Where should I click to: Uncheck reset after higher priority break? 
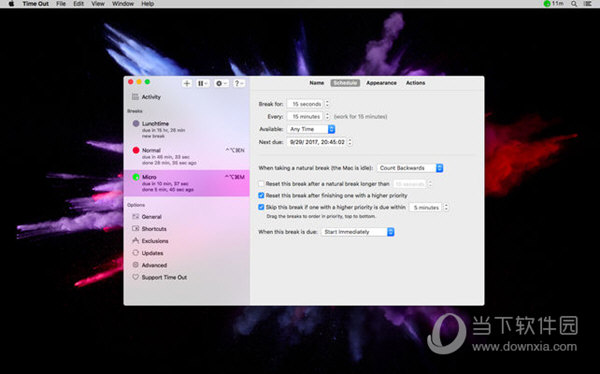[261, 195]
